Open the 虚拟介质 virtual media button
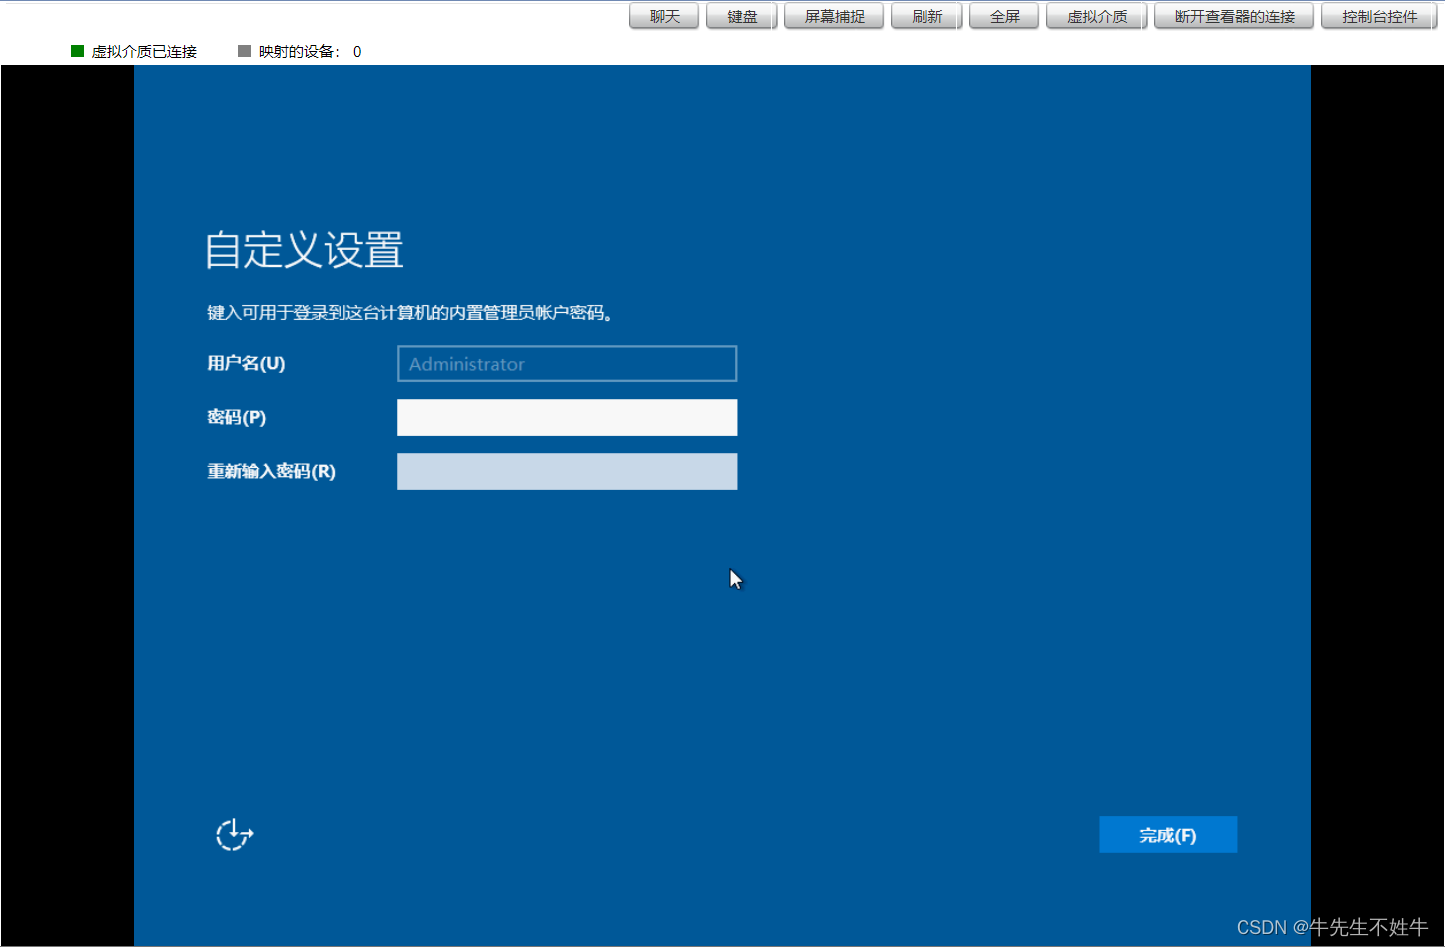1445x947 pixels. pos(1097,16)
